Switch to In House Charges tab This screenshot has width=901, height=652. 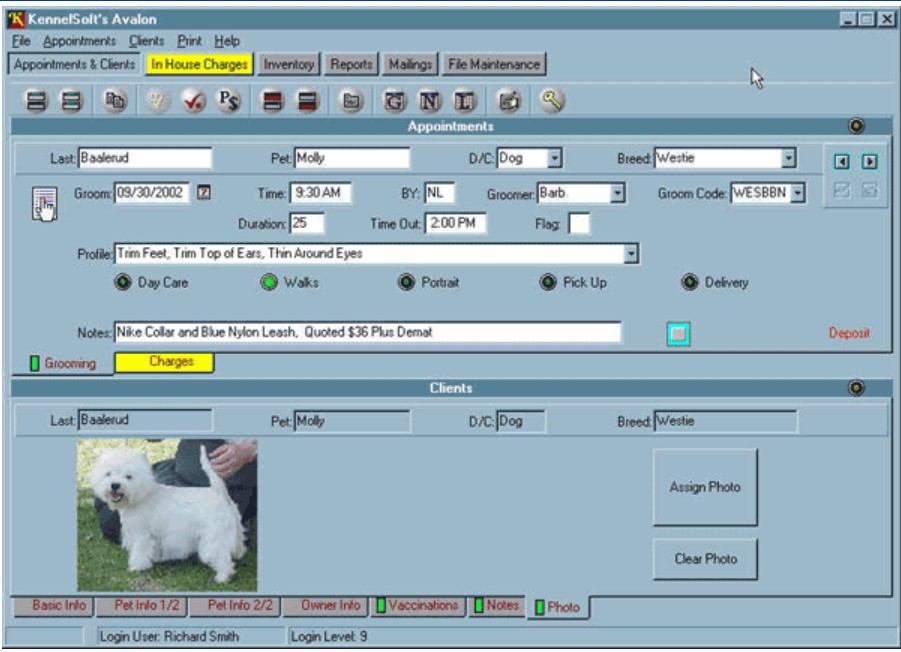click(x=199, y=64)
